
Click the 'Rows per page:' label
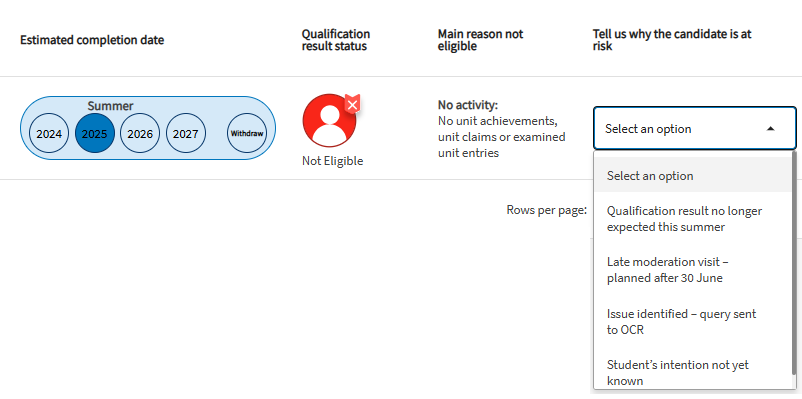546,210
